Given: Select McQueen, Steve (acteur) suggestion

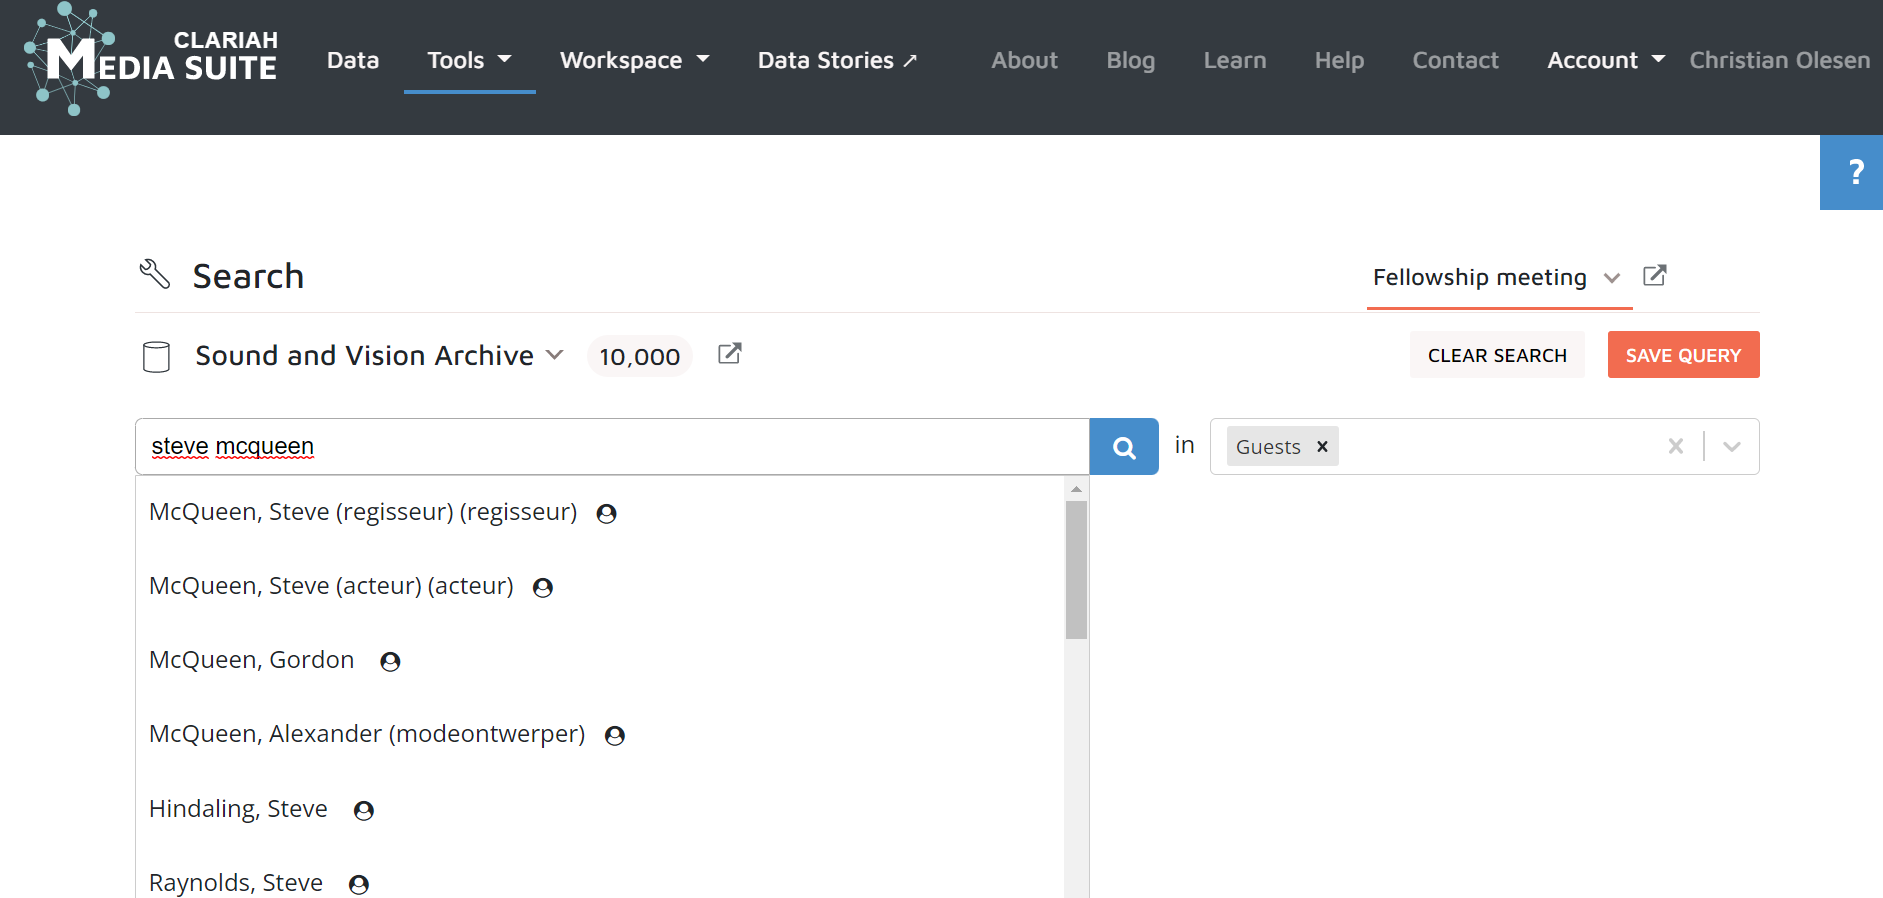Looking at the screenshot, I should pos(331,586).
